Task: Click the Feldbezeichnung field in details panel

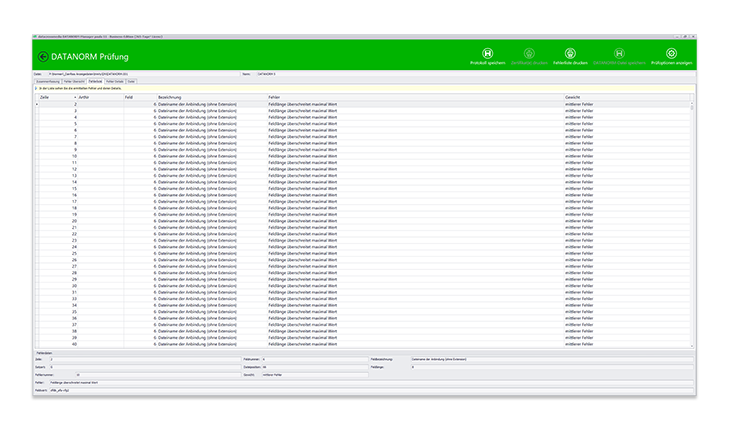Action: (552, 359)
